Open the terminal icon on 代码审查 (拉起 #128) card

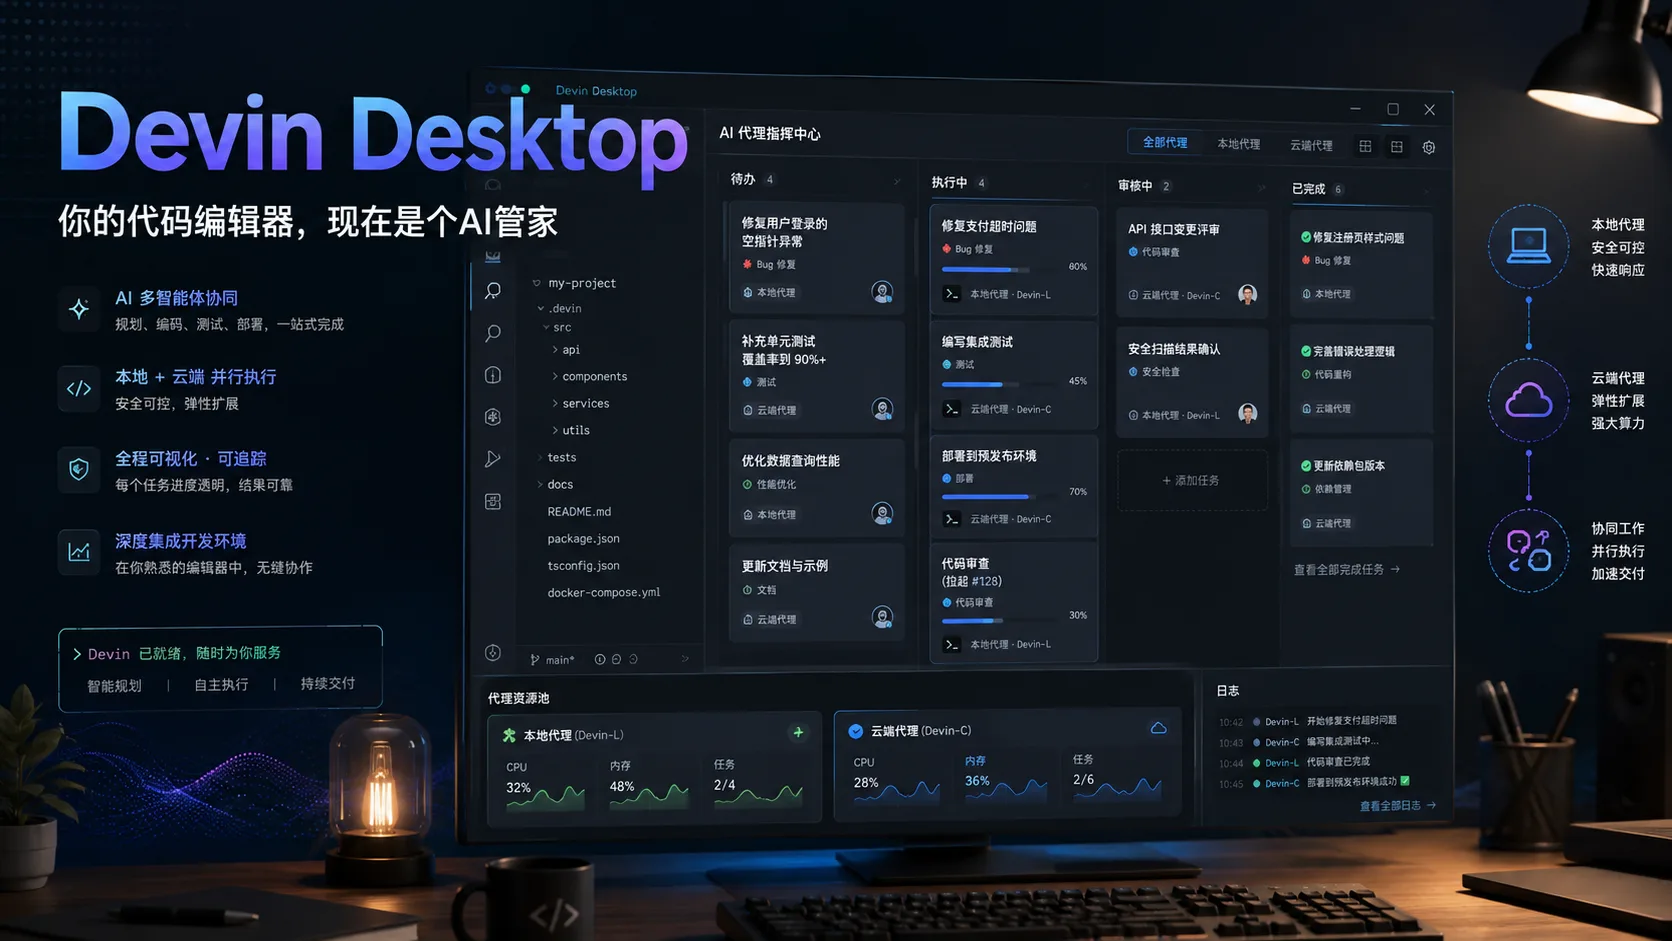coord(952,644)
